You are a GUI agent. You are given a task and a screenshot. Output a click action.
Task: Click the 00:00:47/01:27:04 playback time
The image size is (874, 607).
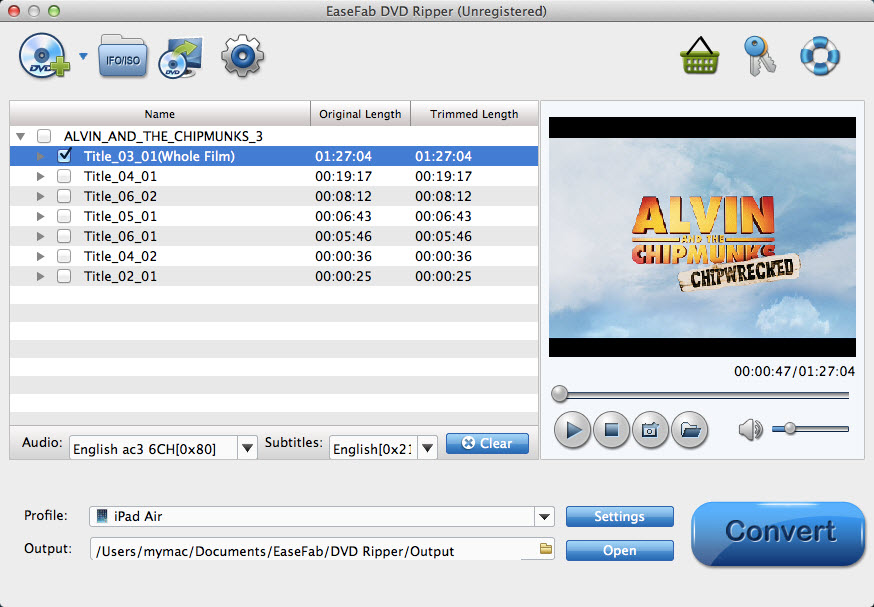click(794, 371)
